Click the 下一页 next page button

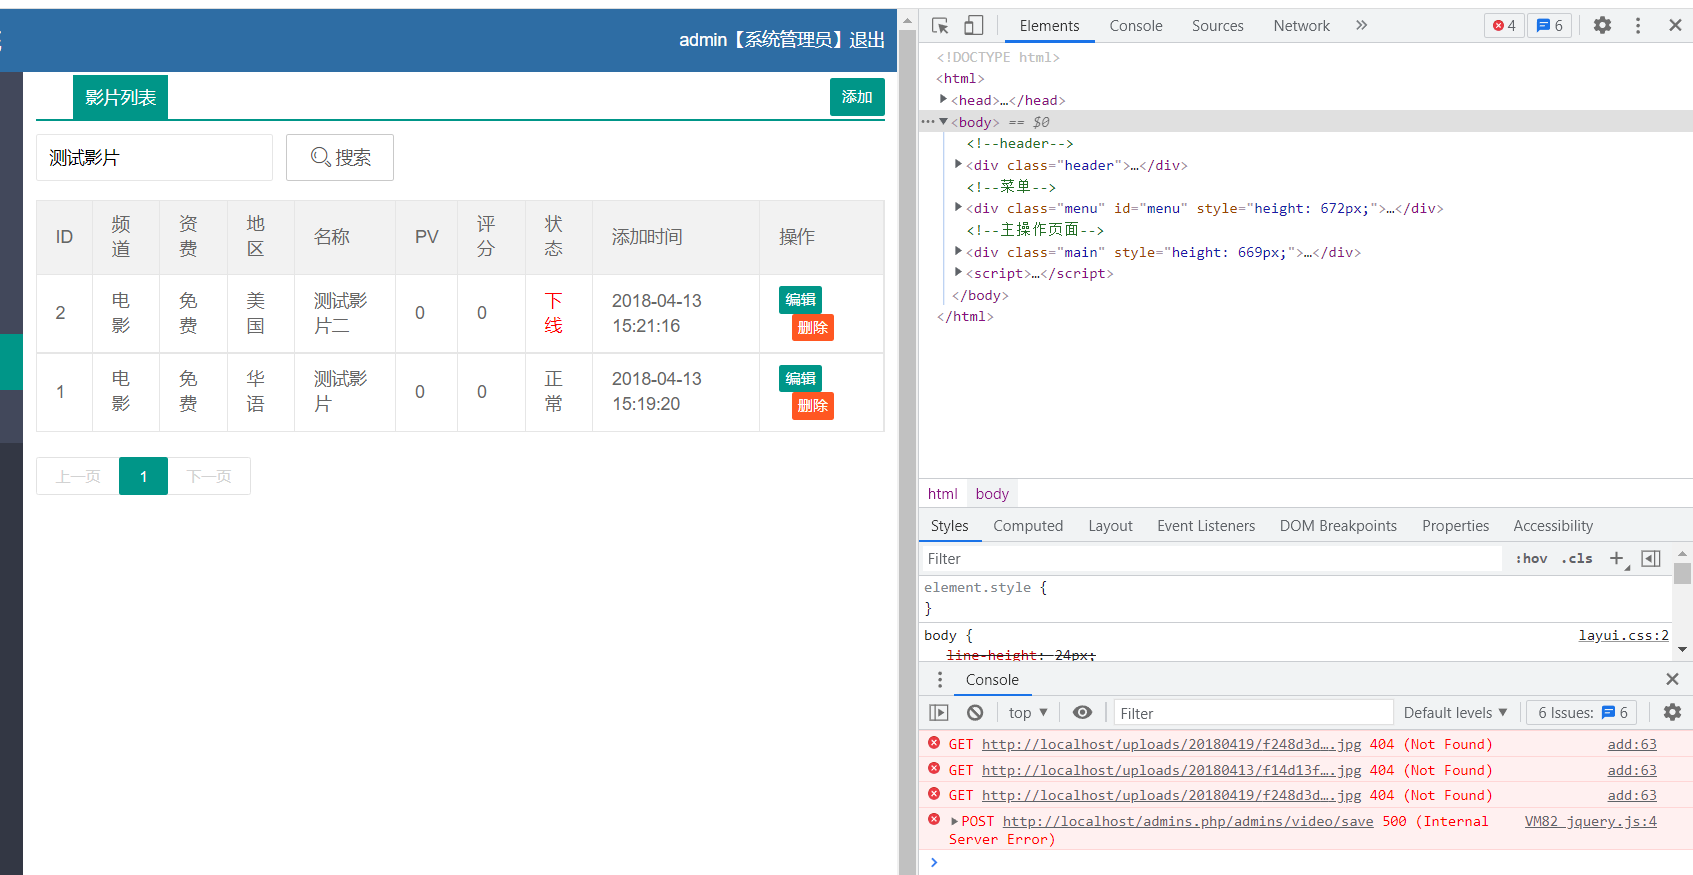click(x=209, y=476)
